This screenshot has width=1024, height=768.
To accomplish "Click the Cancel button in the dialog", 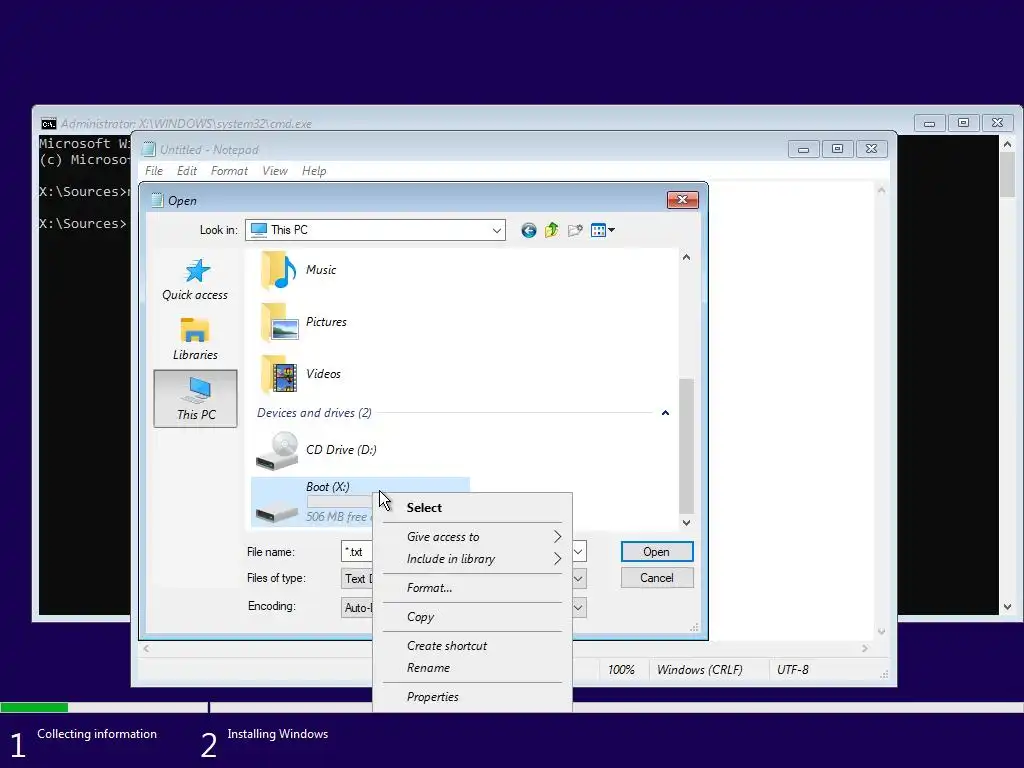I will pyautogui.click(x=656, y=578).
